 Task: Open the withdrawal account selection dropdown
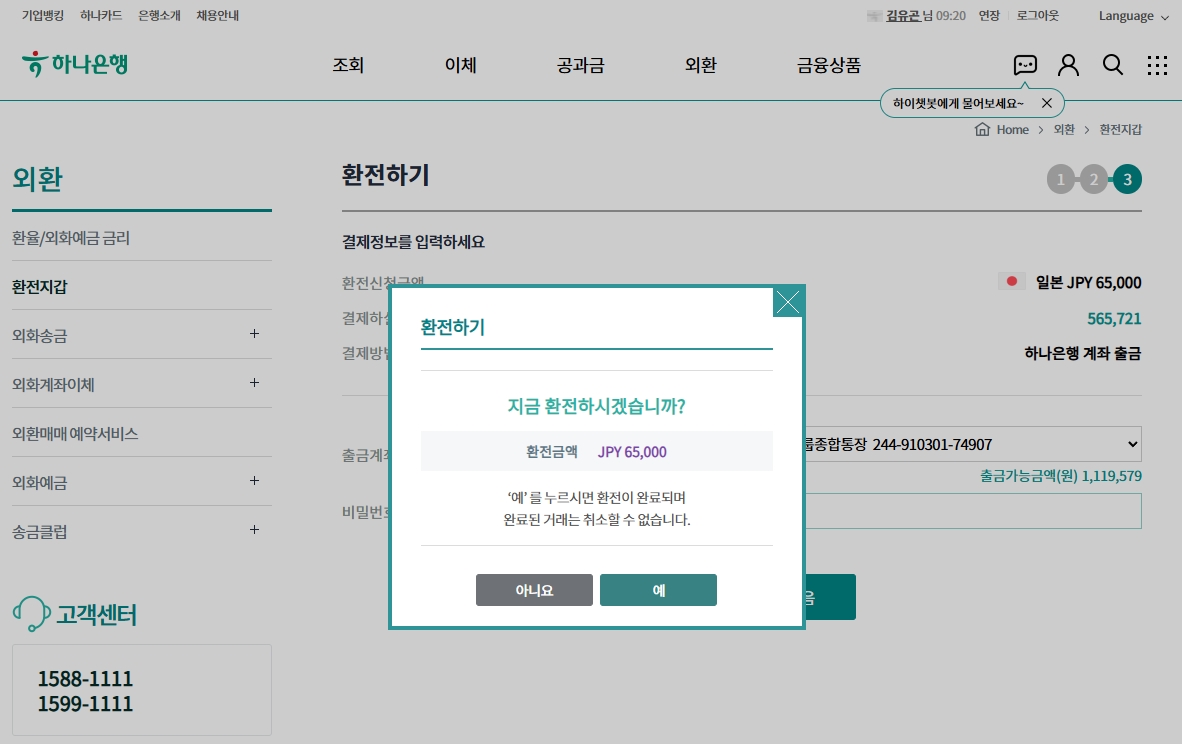[x=1135, y=444]
